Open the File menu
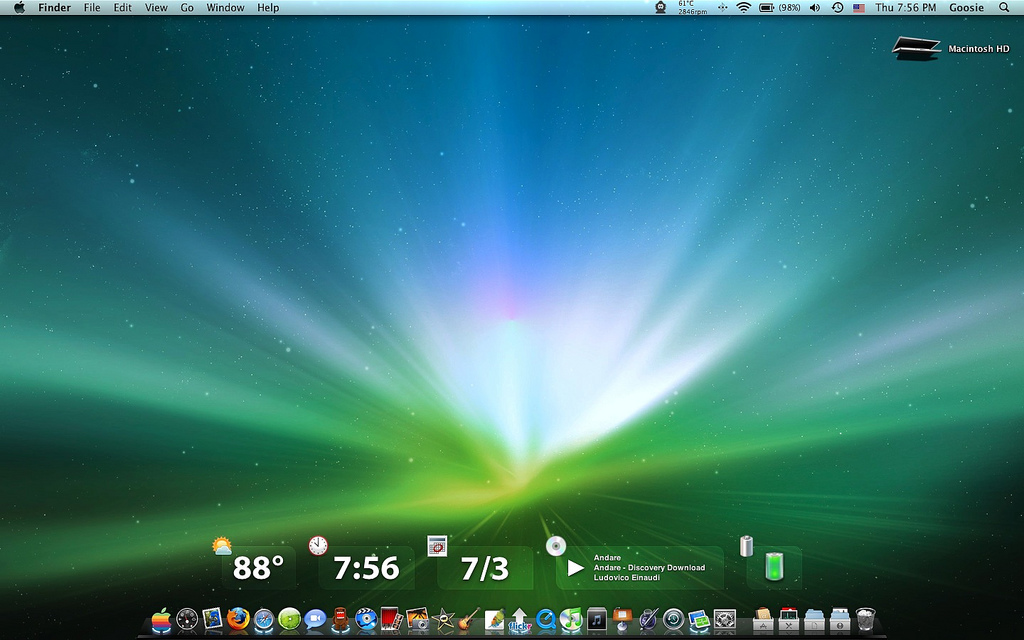Viewport: 1024px width, 640px height. (x=92, y=8)
